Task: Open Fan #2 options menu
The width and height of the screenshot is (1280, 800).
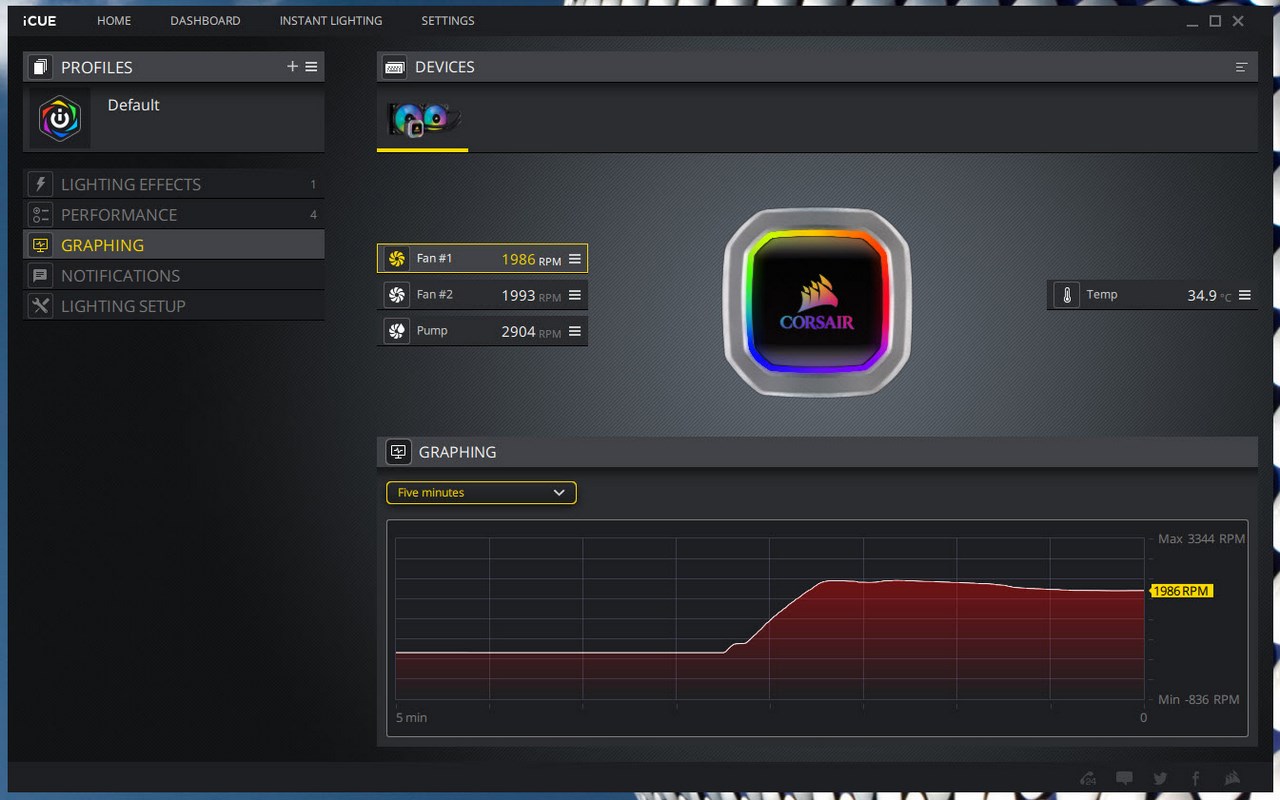Action: tap(575, 295)
